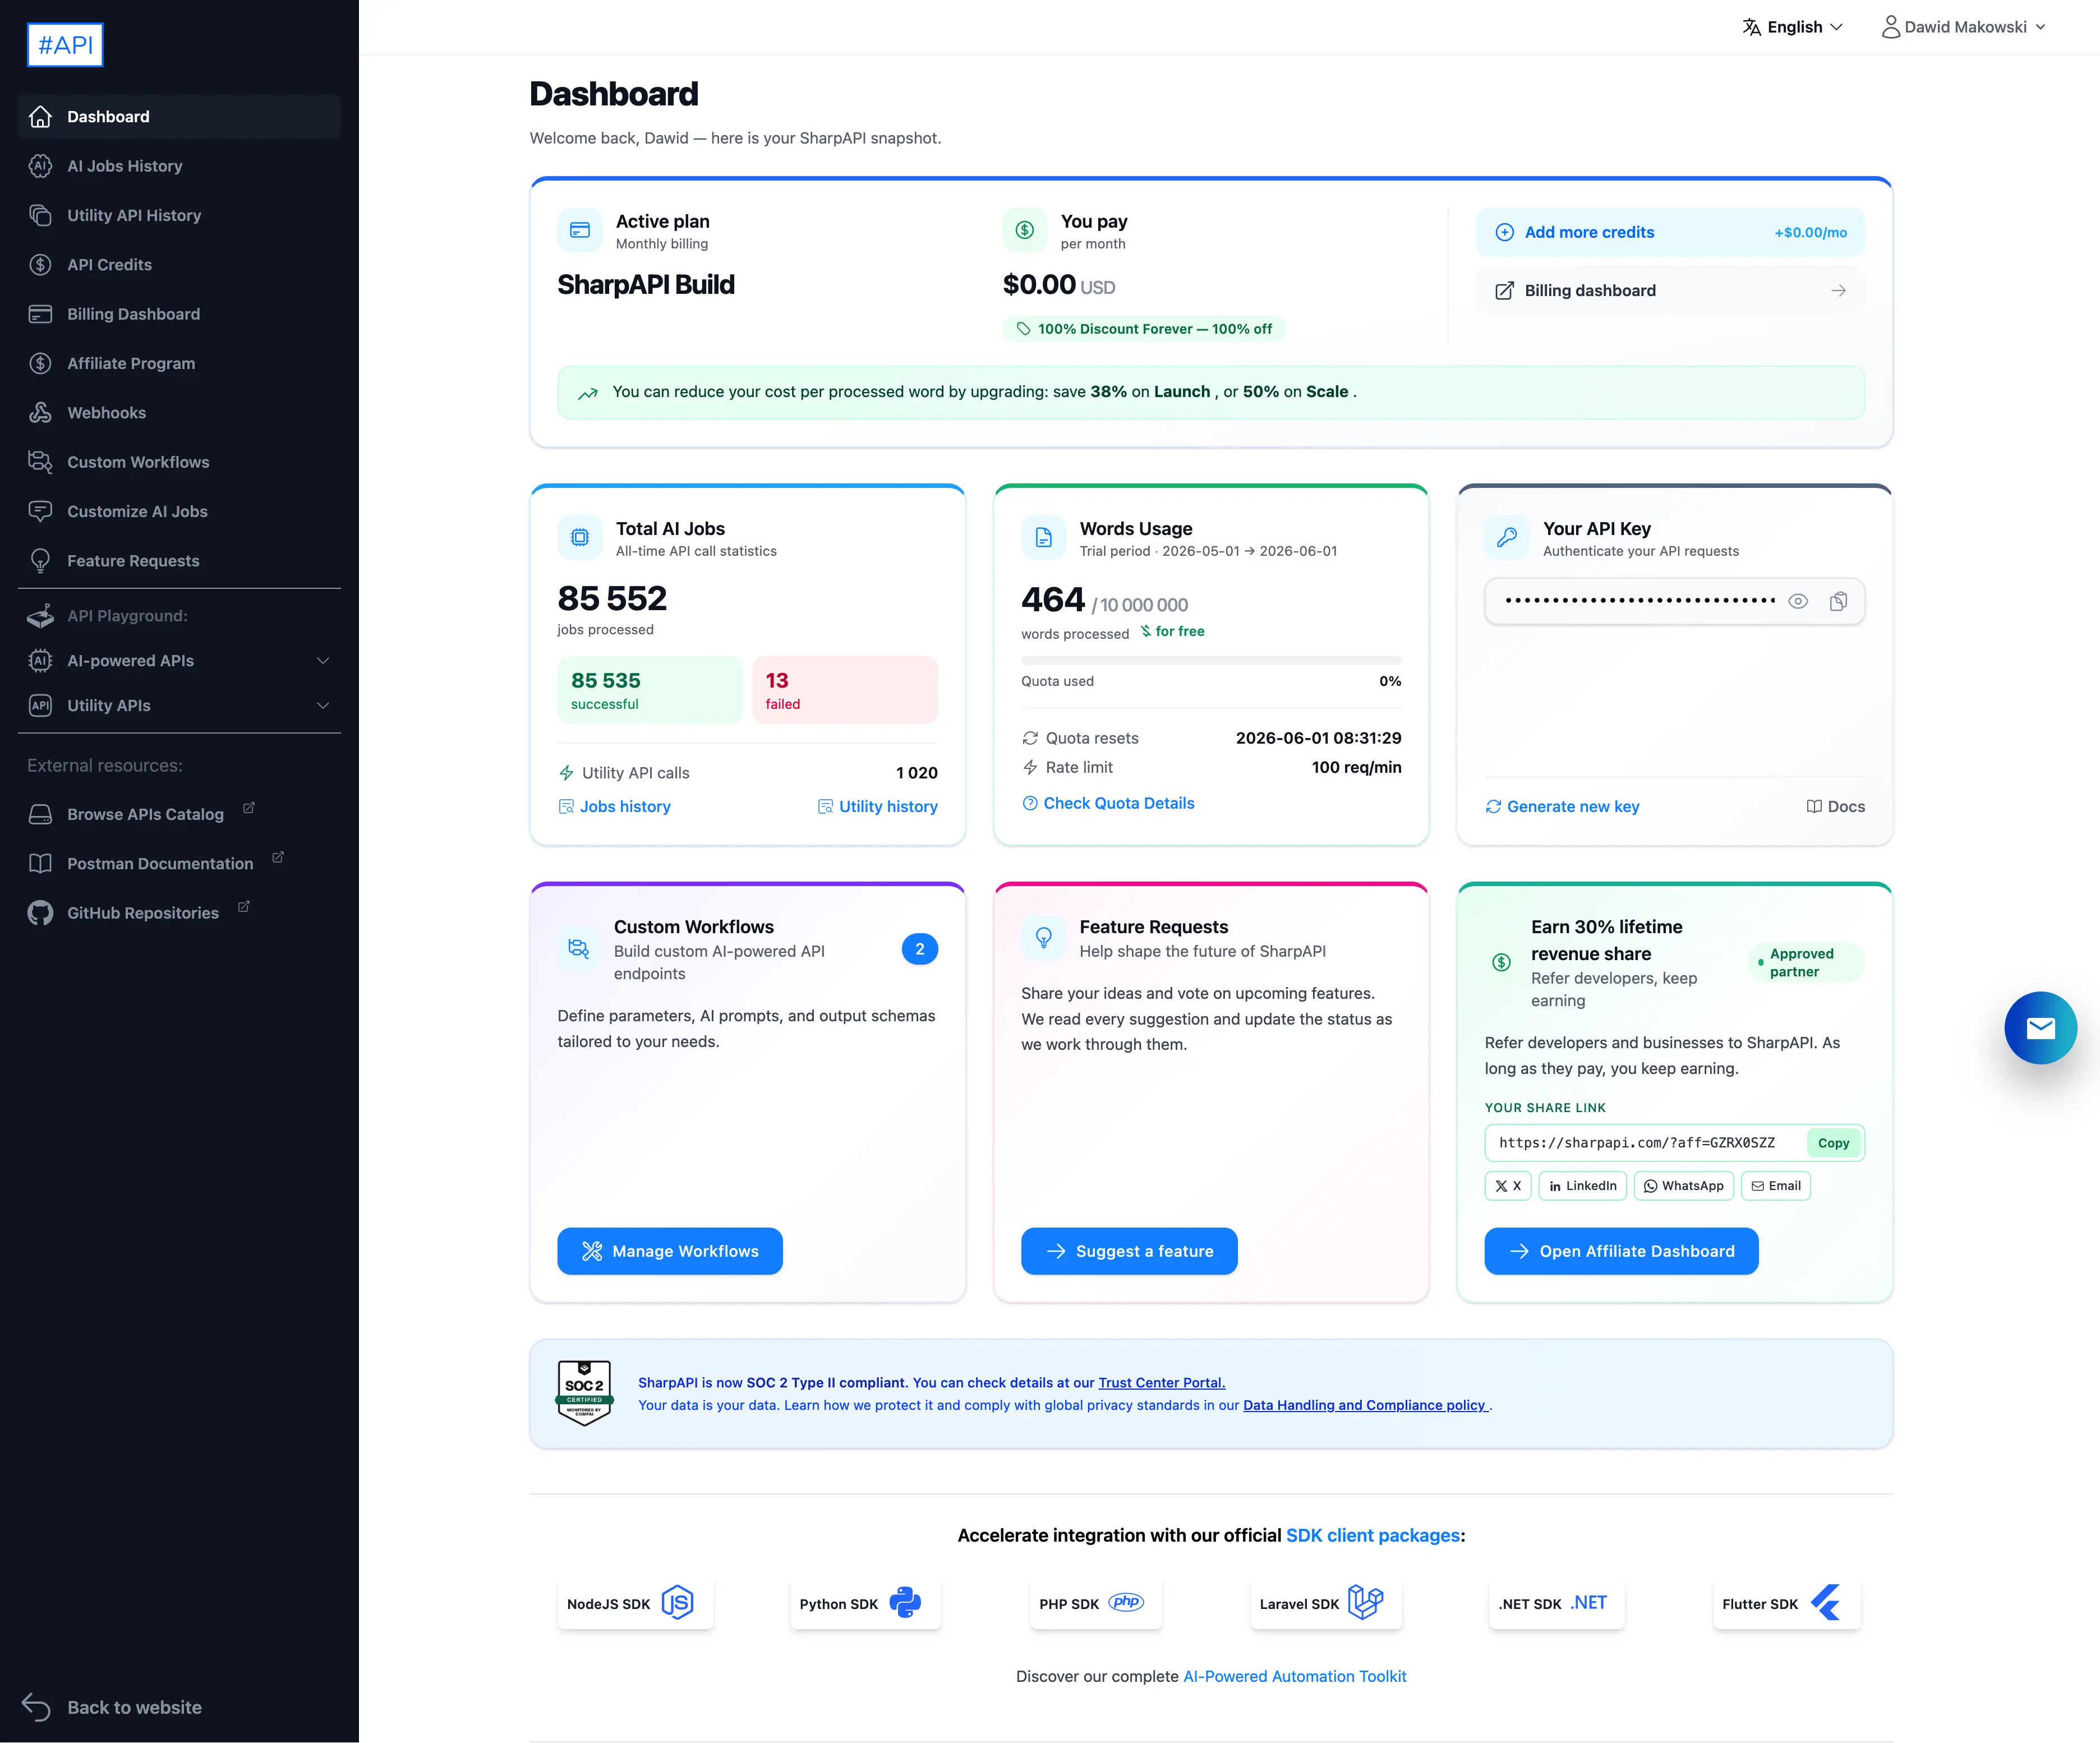Open Dawid Makowski user menu

(x=1964, y=27)
